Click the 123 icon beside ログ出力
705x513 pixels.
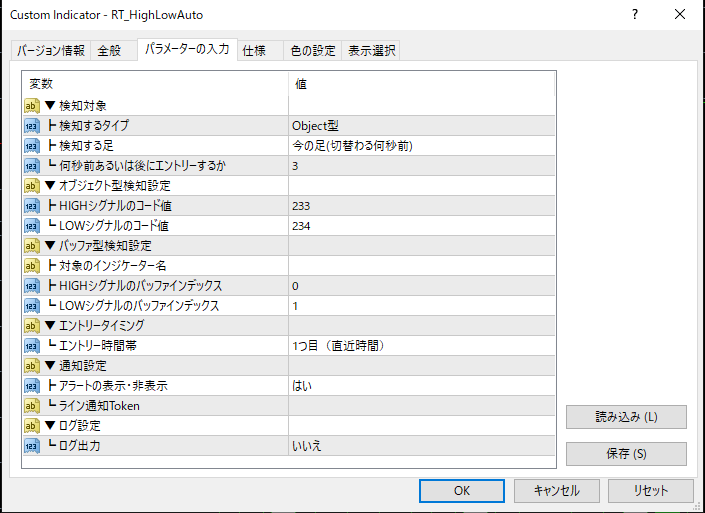32,445
